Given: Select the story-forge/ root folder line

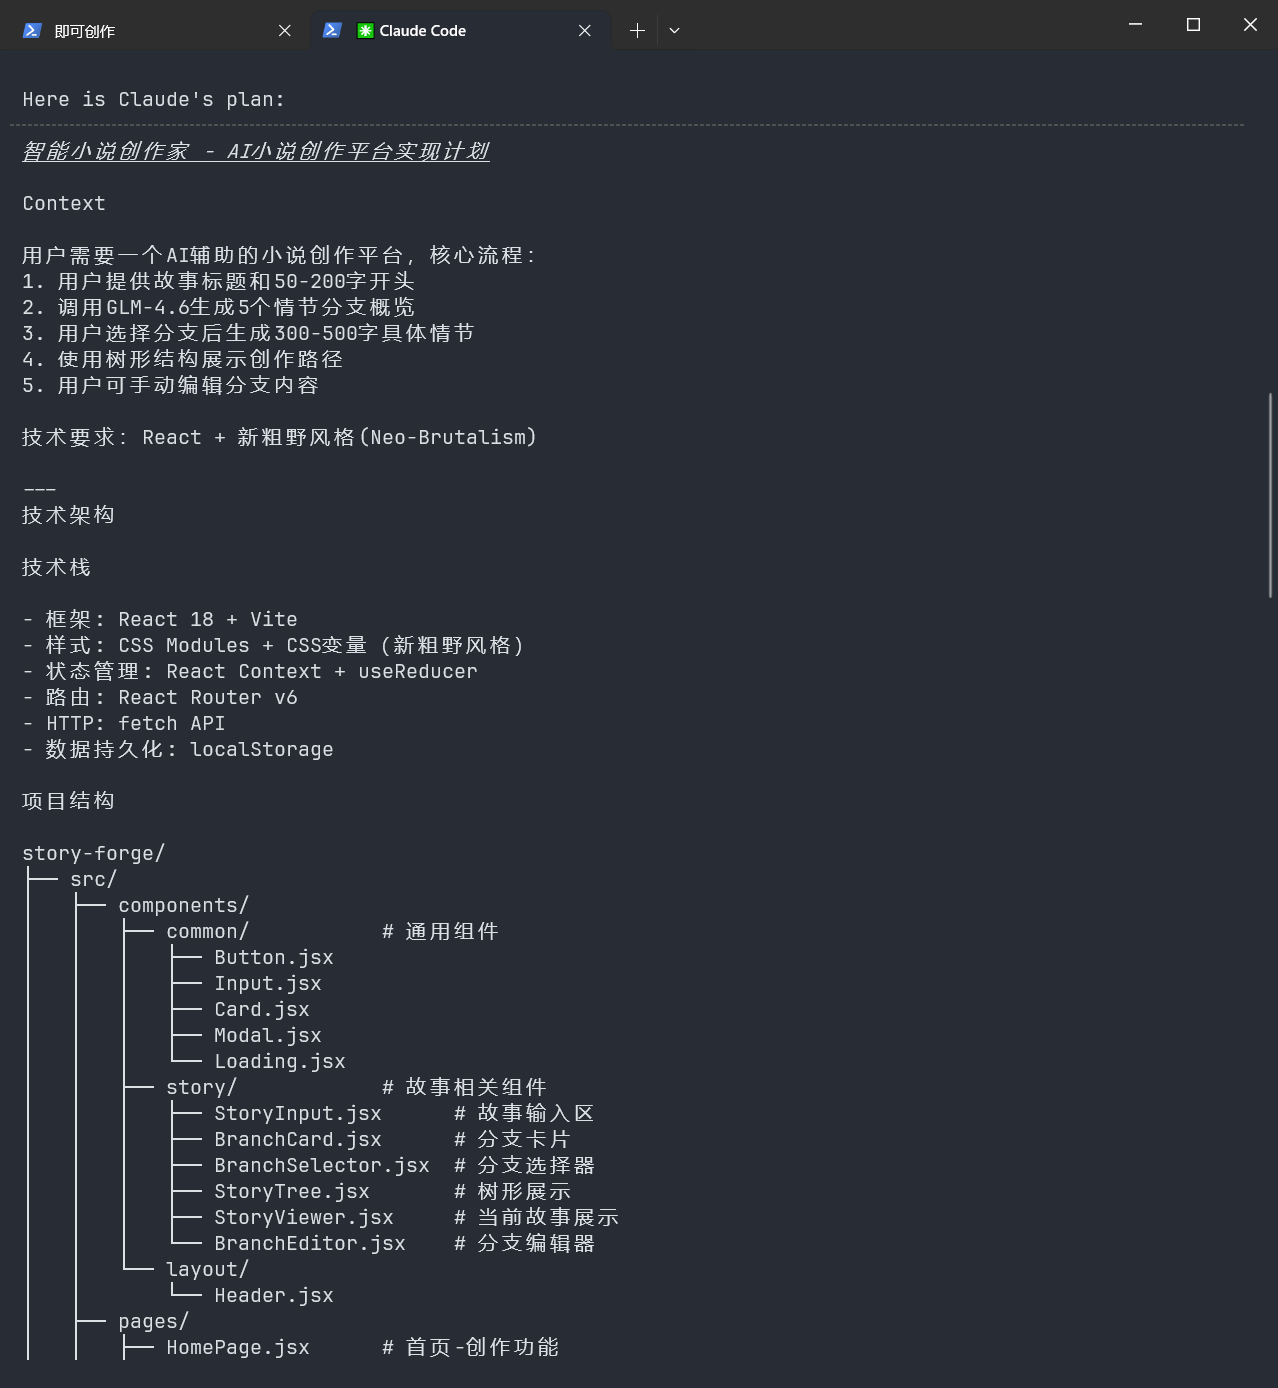Looking at the screenshot, I should click(93, 853).
